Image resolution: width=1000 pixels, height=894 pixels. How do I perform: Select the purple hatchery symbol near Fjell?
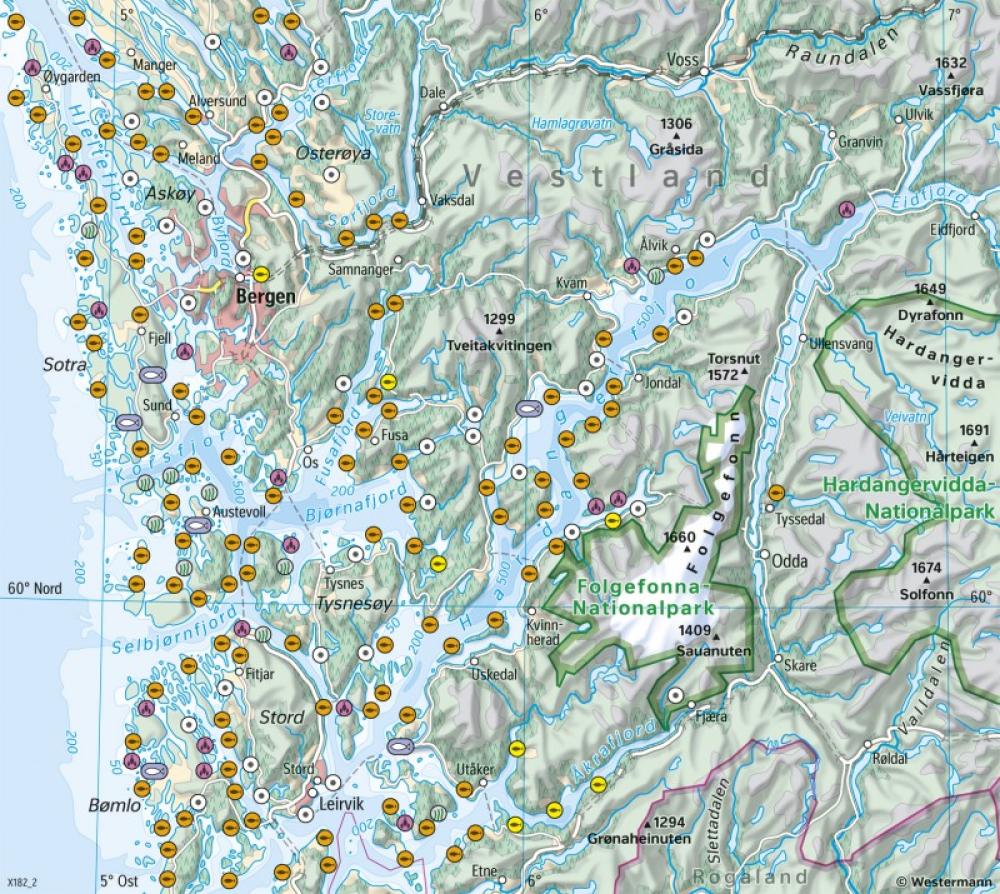[x=184, y=351]
